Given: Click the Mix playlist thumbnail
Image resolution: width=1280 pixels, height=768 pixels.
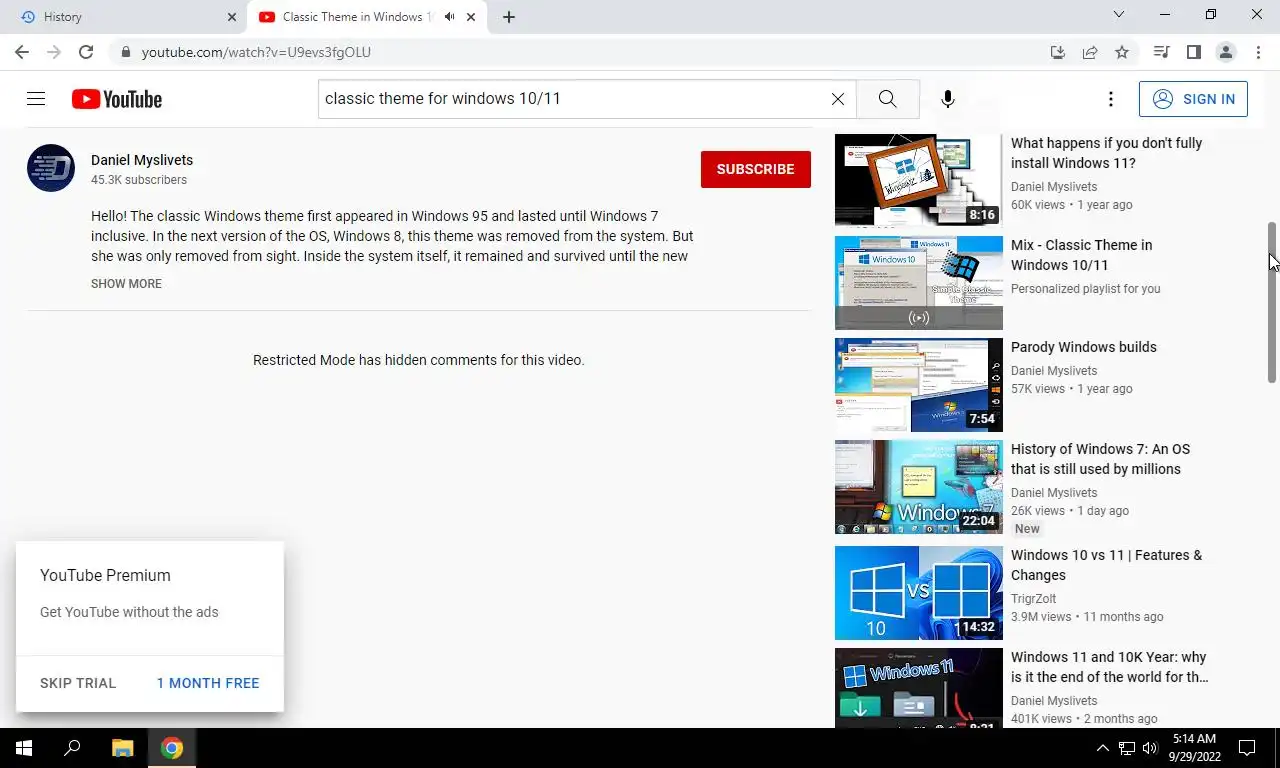Looking at the screenshot, I should (919, 283).
